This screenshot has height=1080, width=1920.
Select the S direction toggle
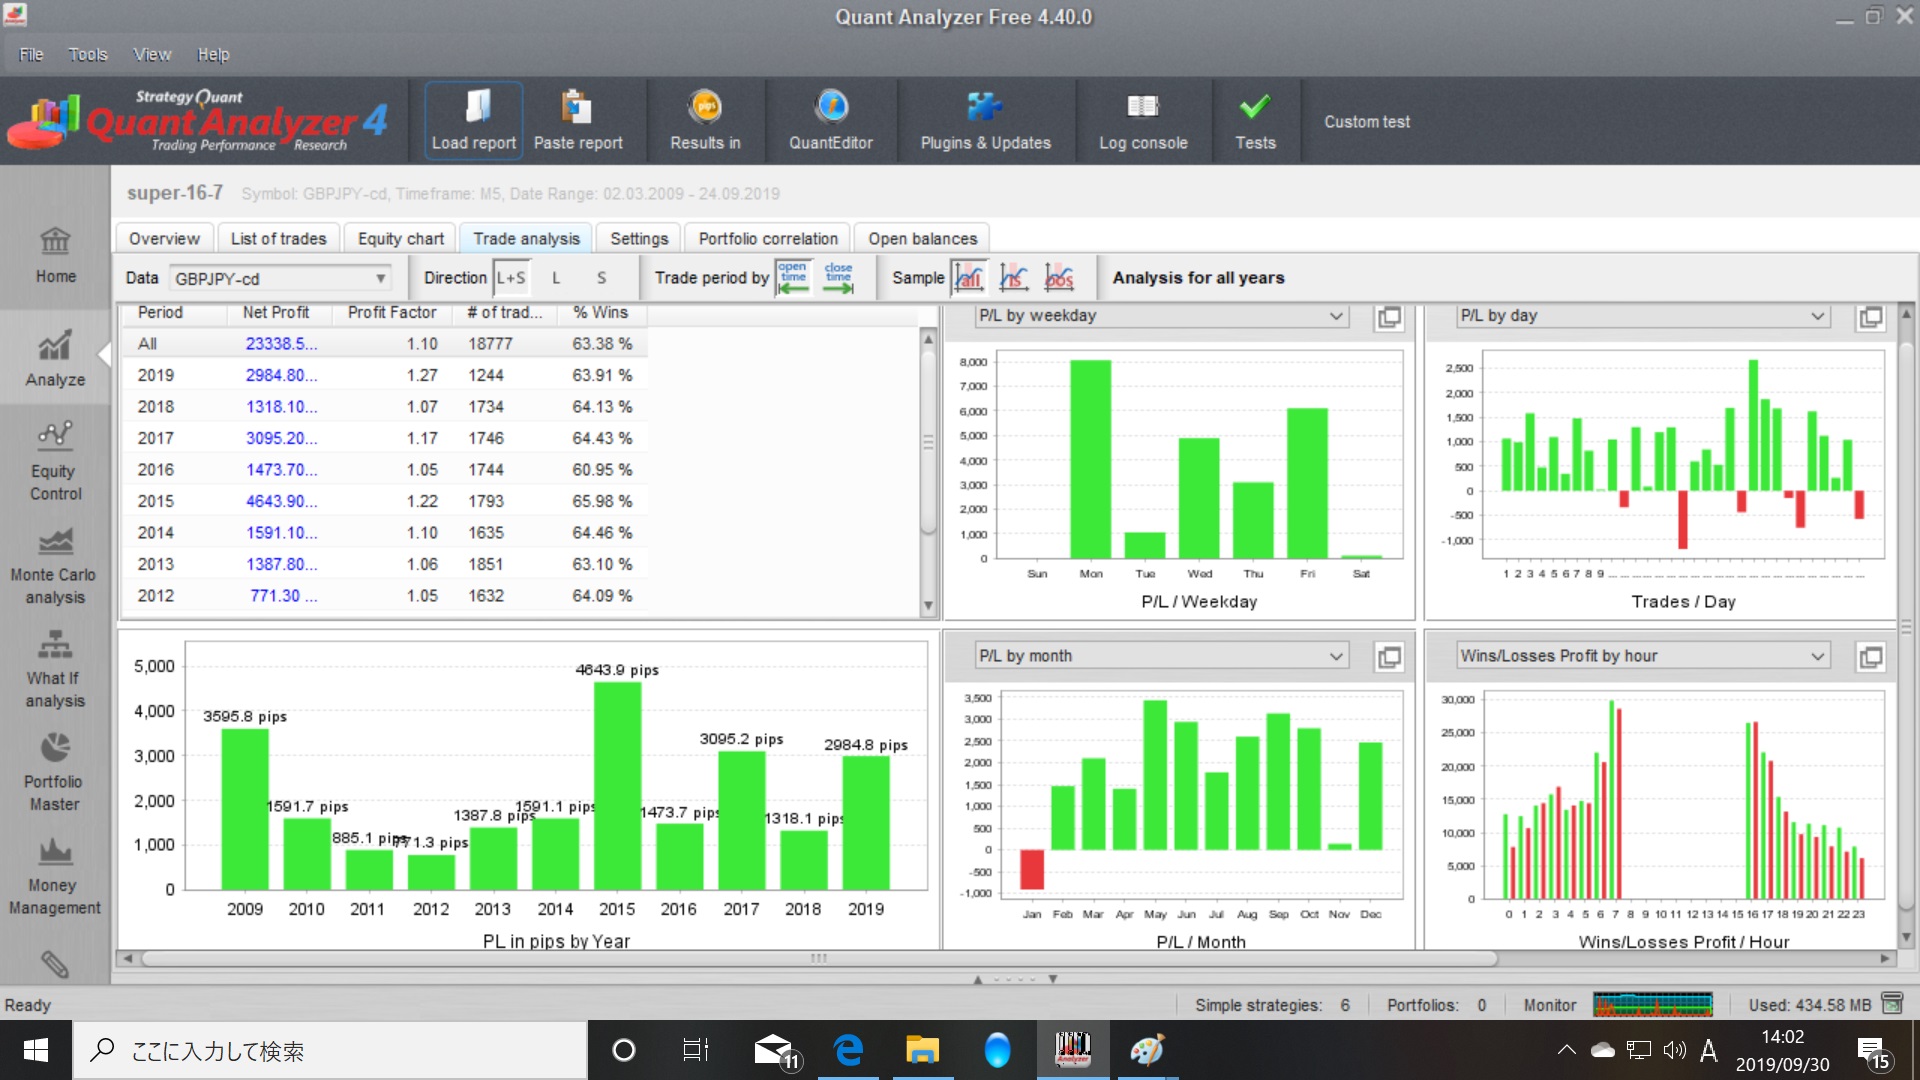click(x=601, y=278)
